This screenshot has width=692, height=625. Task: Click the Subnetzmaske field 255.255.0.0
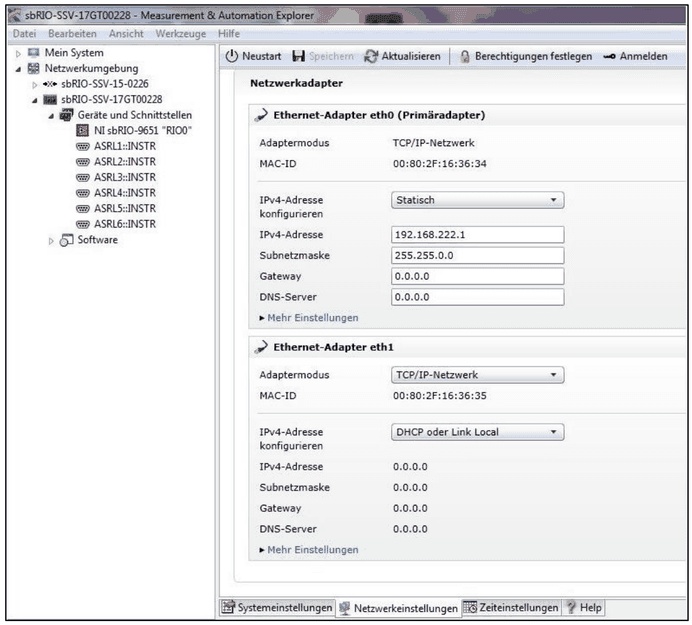coord(478,256)
